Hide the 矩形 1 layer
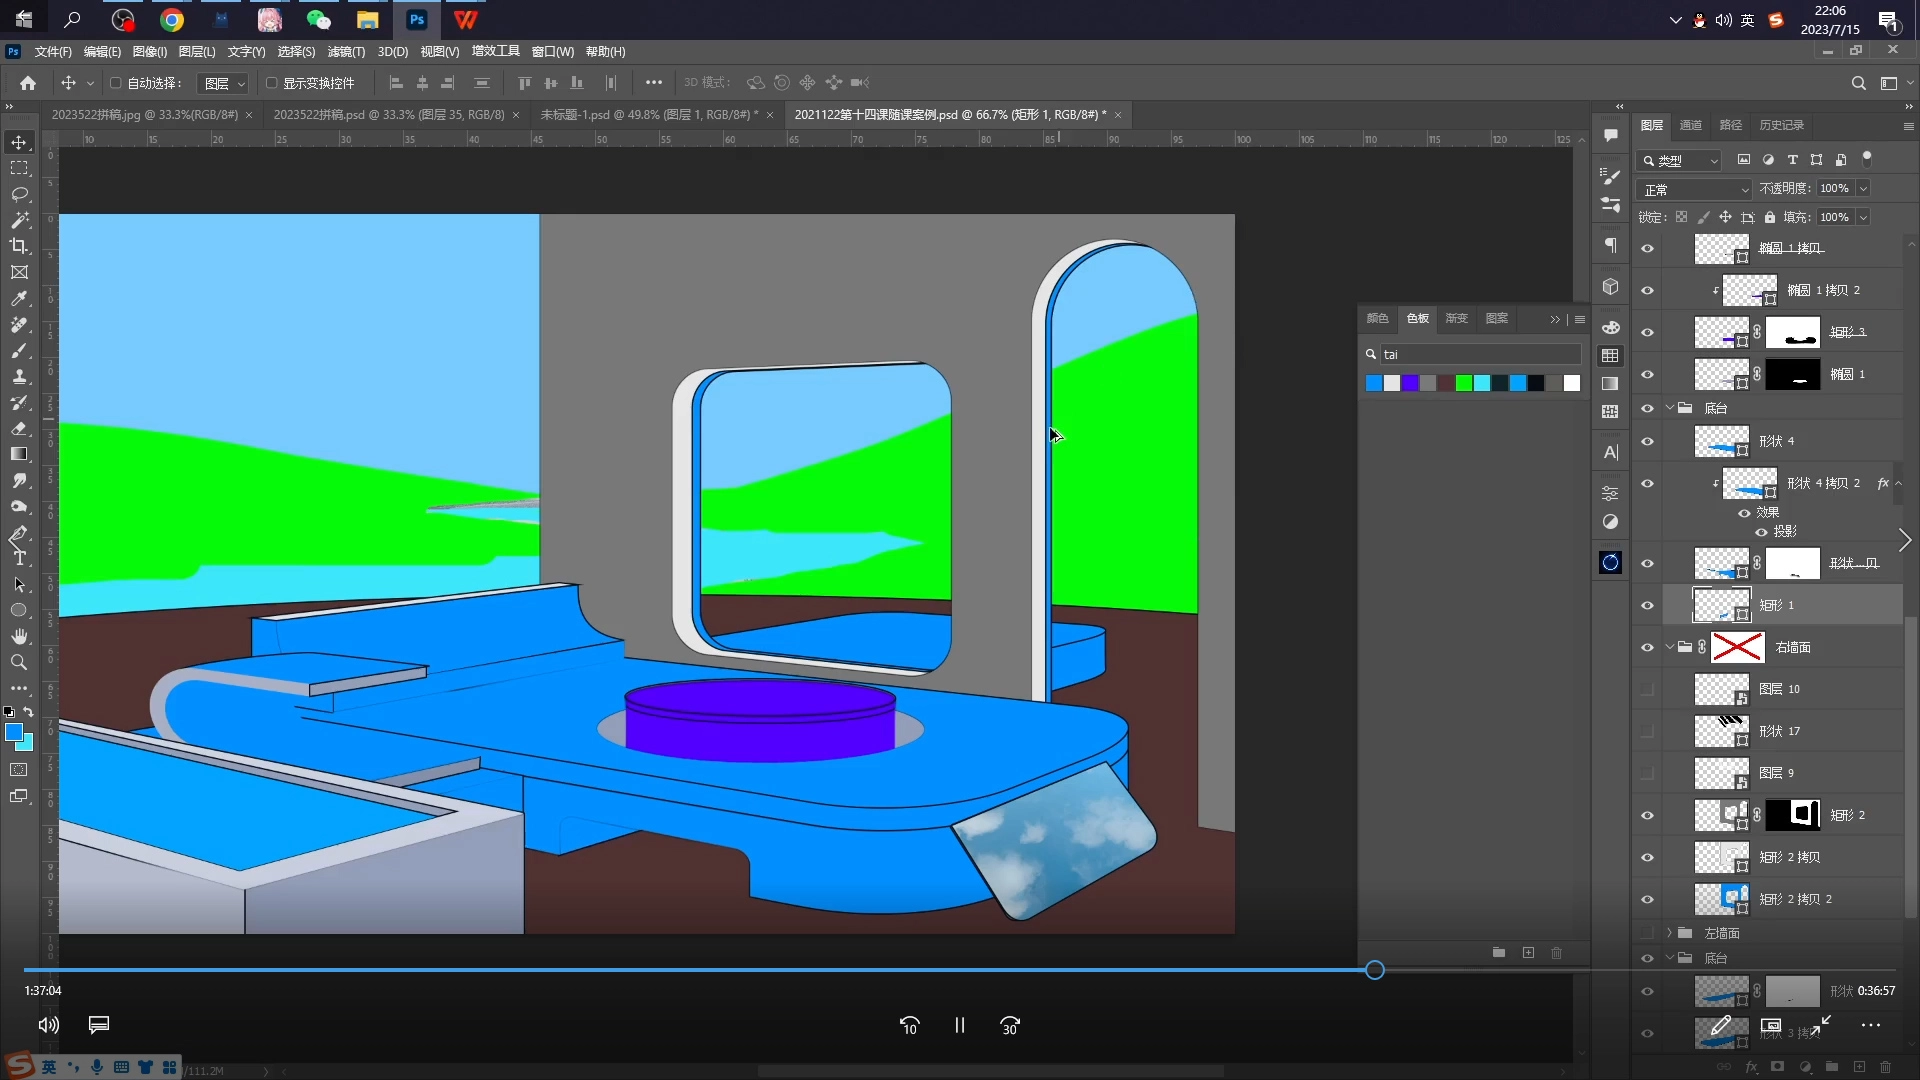This screenshot has height=1080, width=1920. point(1647,605)
